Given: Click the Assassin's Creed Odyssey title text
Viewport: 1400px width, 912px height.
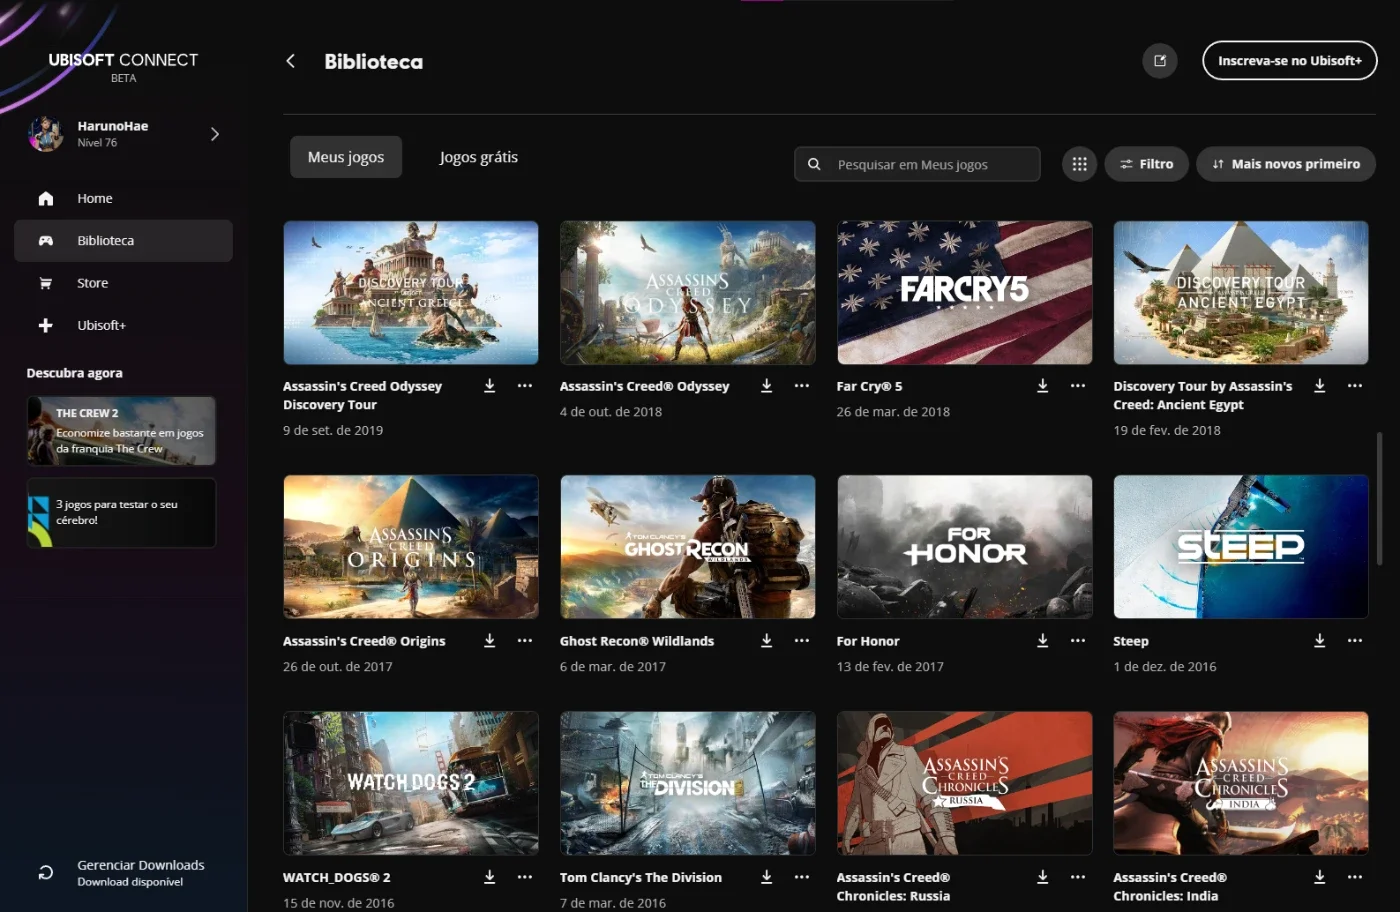Looking at the screenshot, I should [645, 386].
